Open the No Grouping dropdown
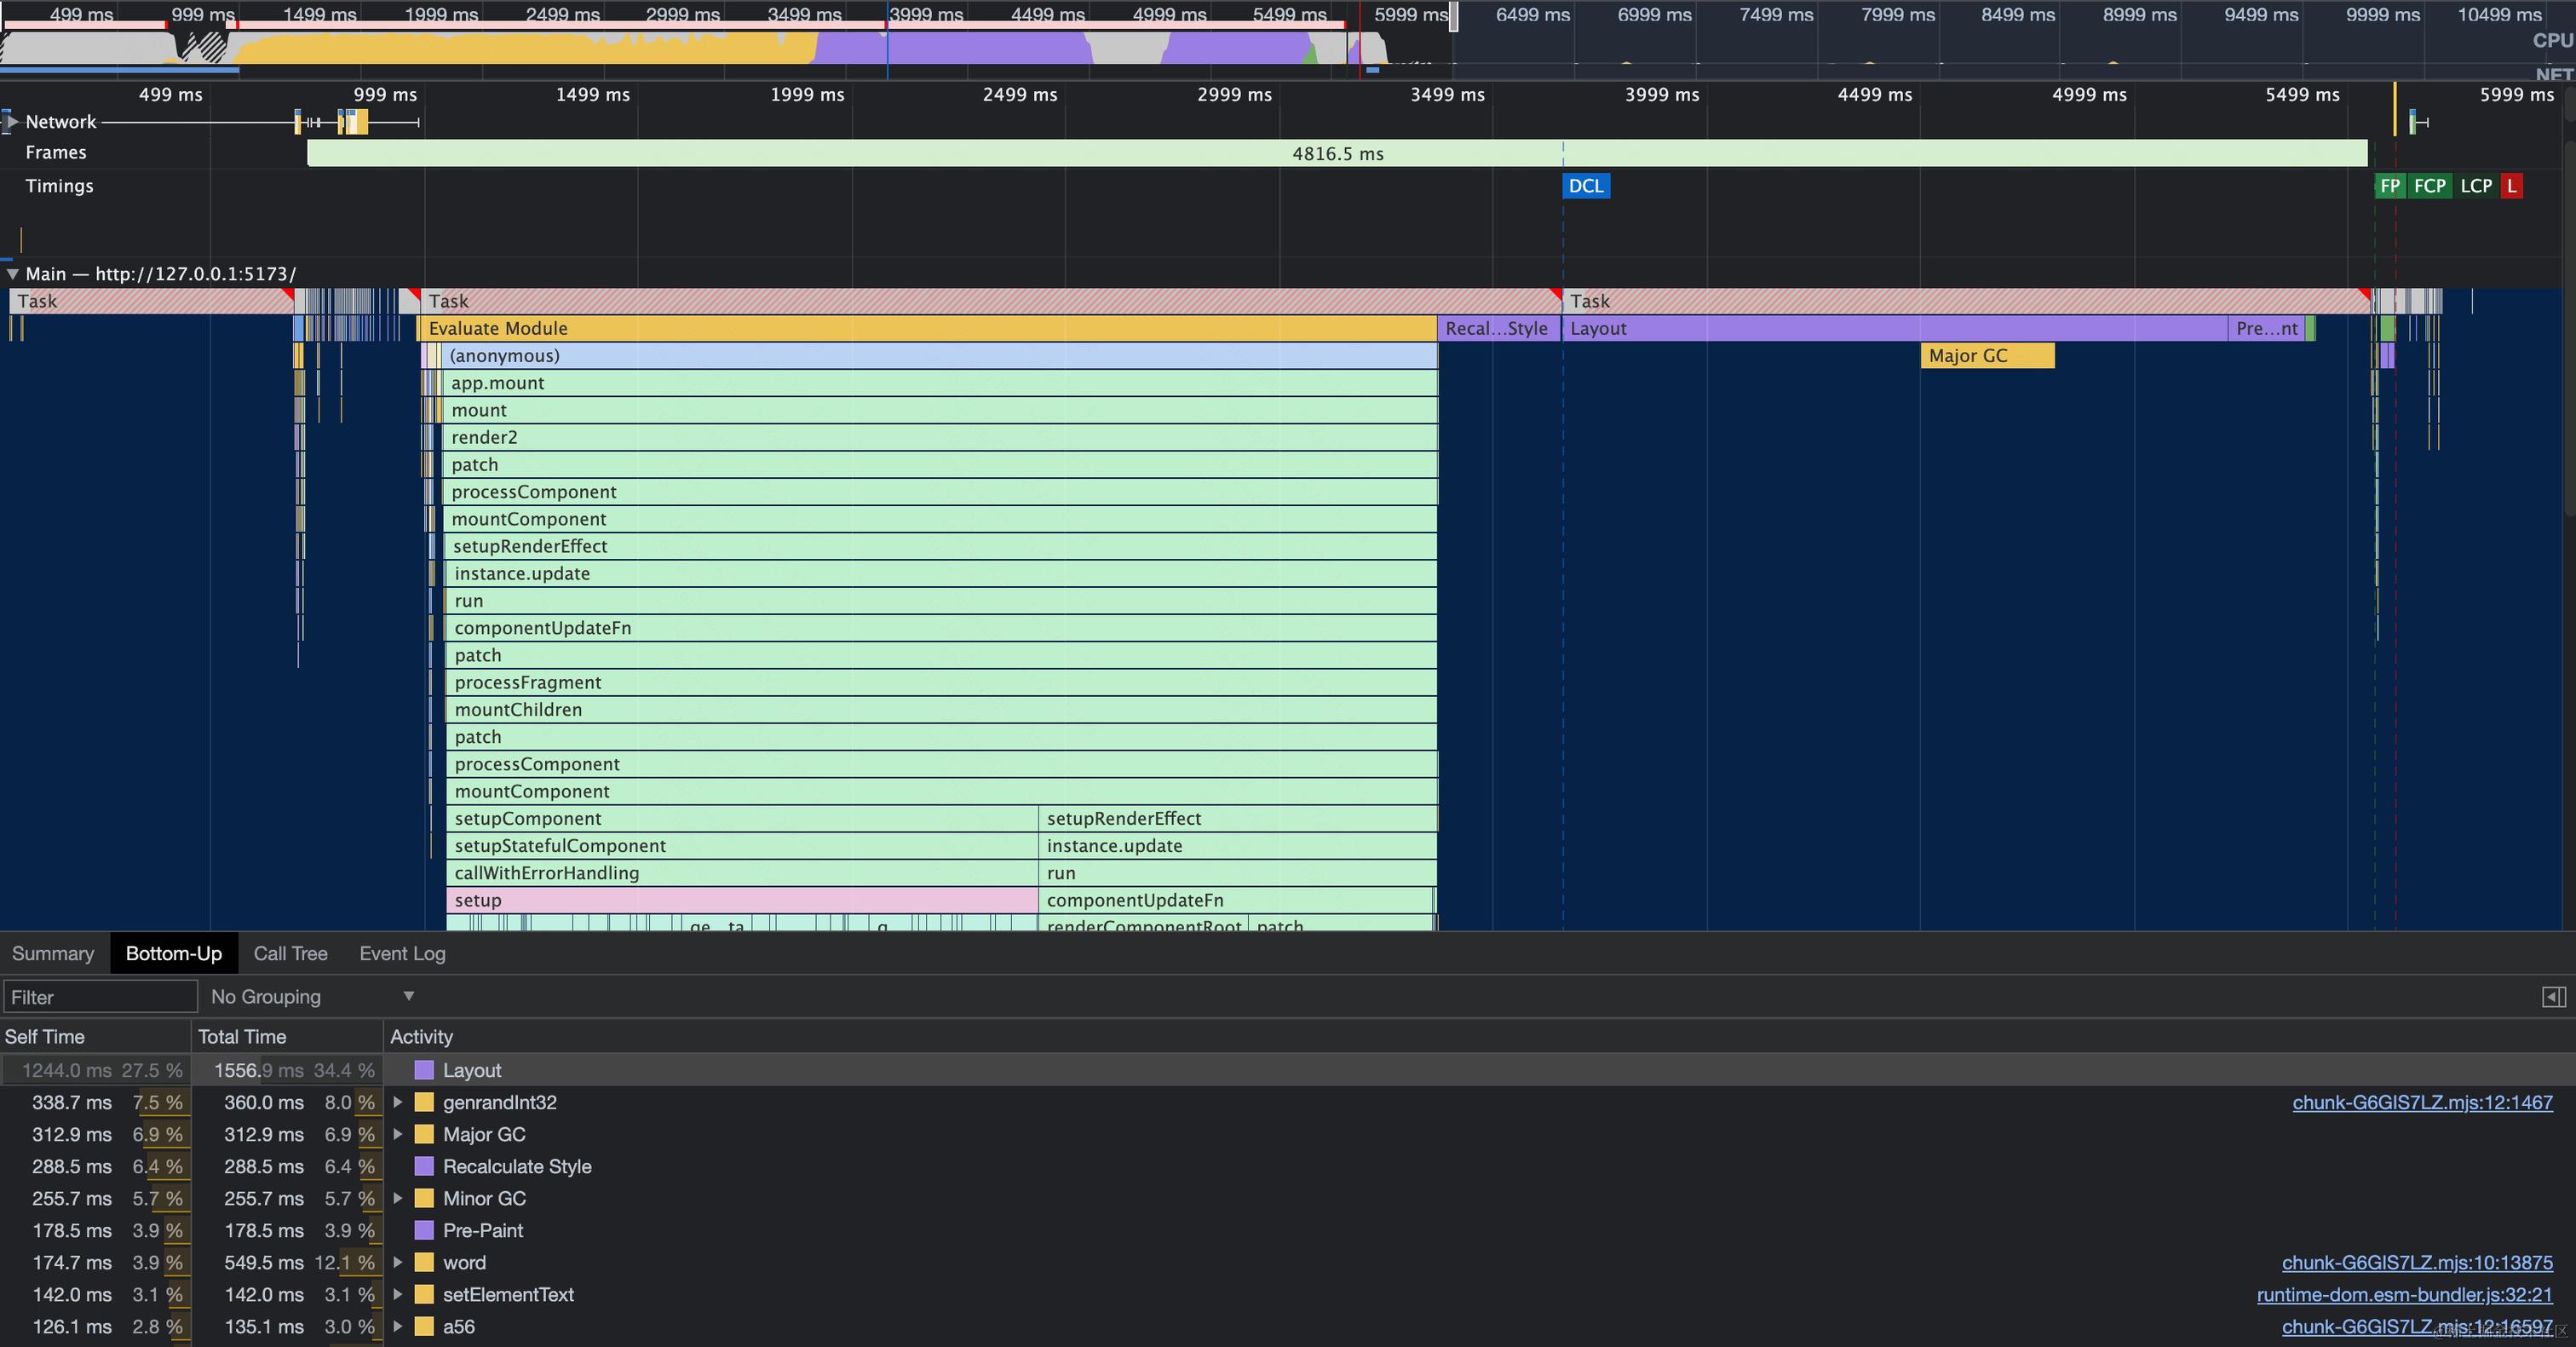Viewport: 2576px width, 1347px height. [x=312, y=997]
